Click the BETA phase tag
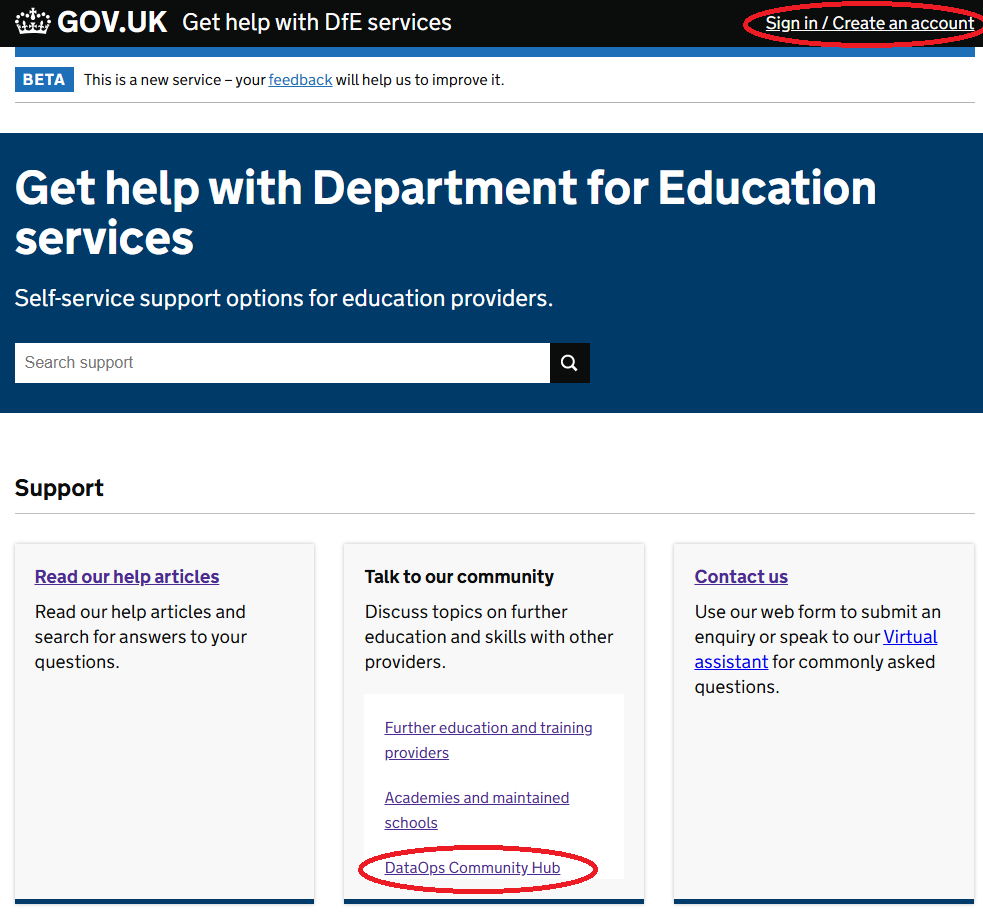Screen dimensions: 983x913 tap(45, 80)
